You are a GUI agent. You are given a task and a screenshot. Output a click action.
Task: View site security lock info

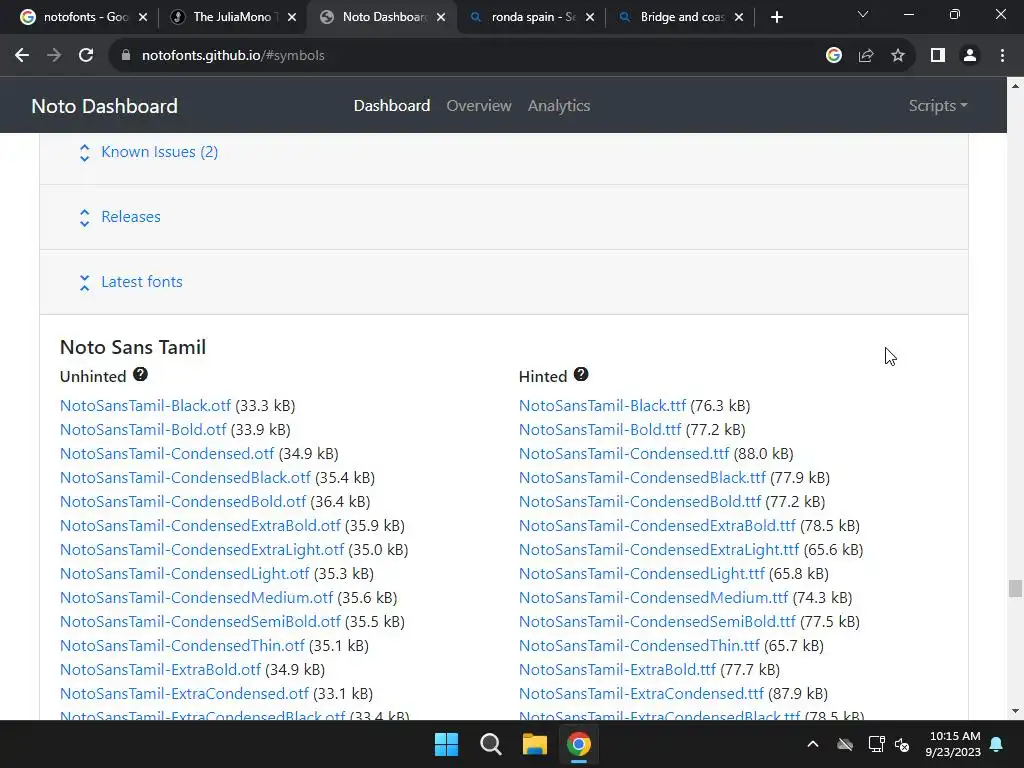tap(125, 56)
